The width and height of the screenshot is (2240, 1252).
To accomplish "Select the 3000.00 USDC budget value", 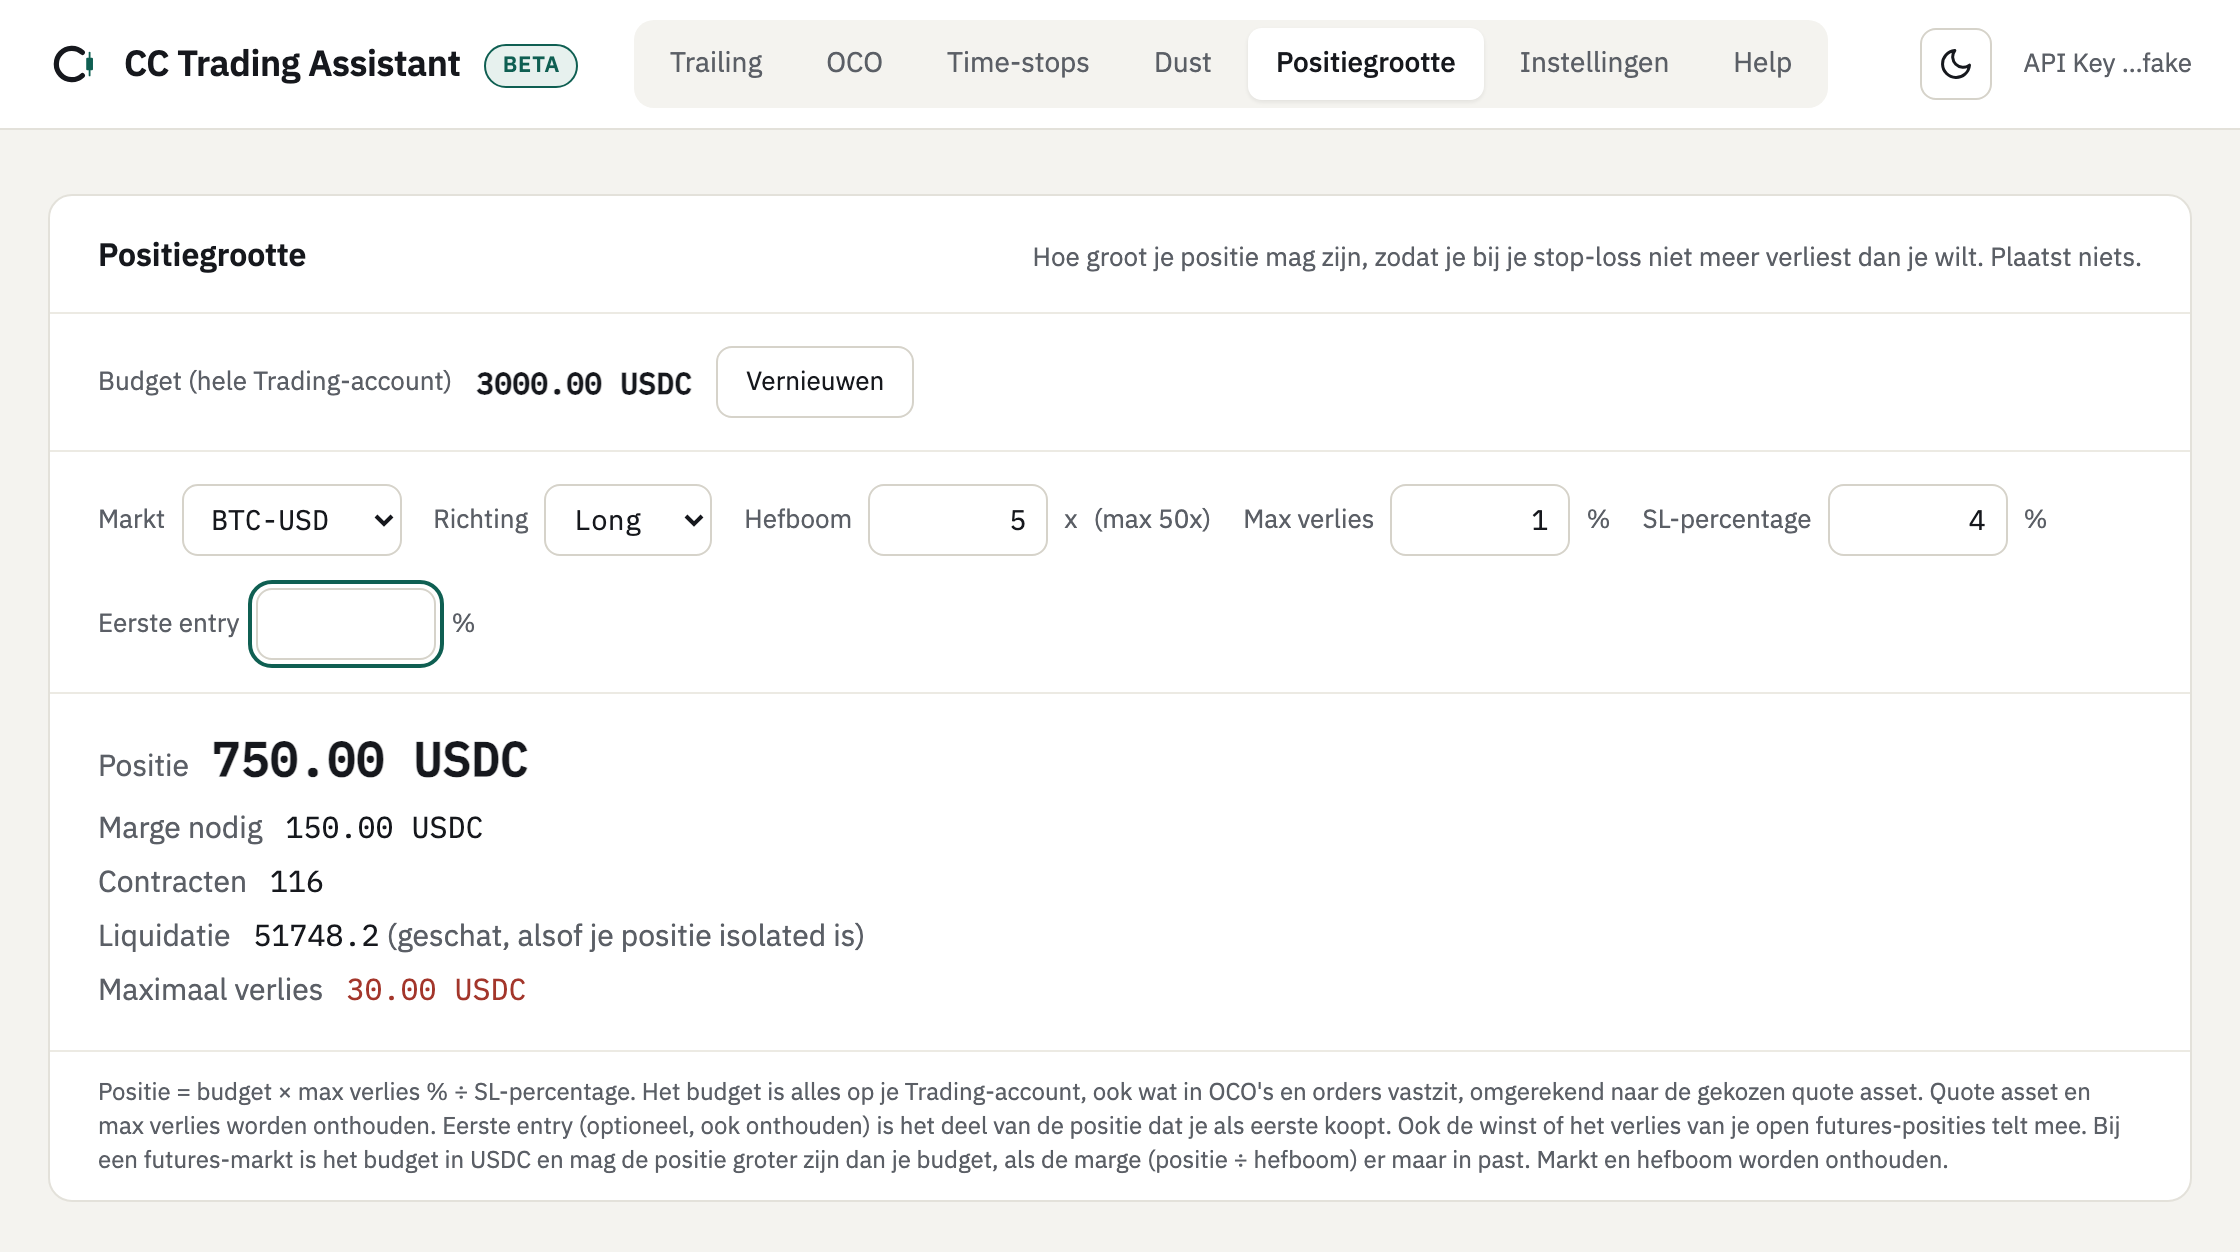I will tap(584, 384).
